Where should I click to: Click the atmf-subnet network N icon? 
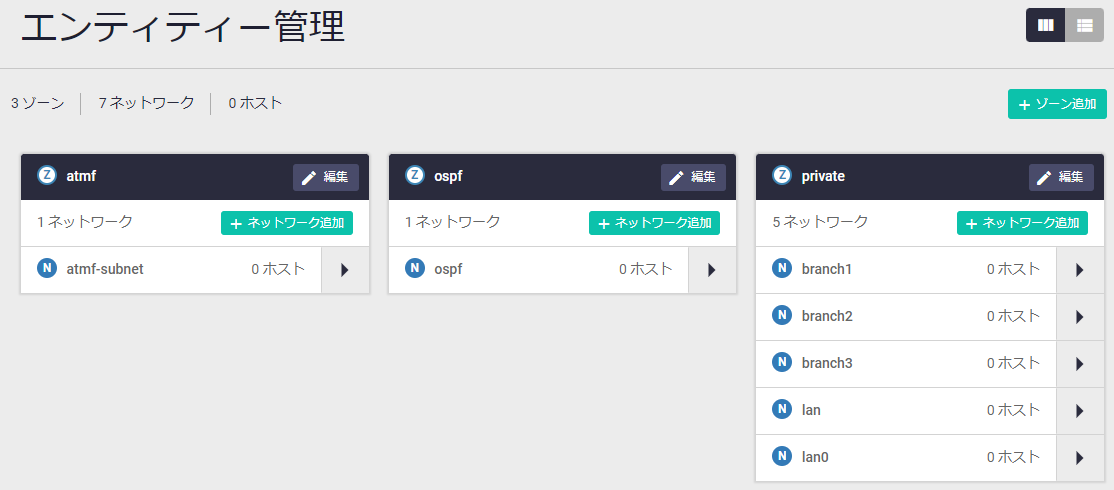tap(47, 268)
